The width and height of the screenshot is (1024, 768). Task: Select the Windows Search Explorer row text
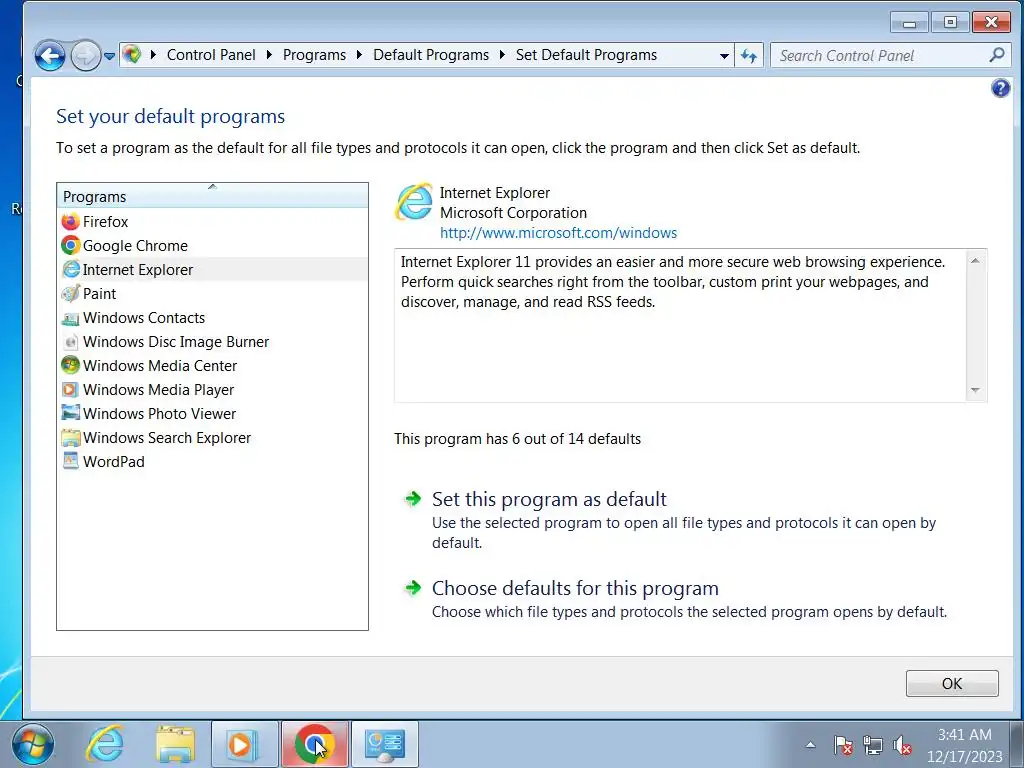click(167, 438)
